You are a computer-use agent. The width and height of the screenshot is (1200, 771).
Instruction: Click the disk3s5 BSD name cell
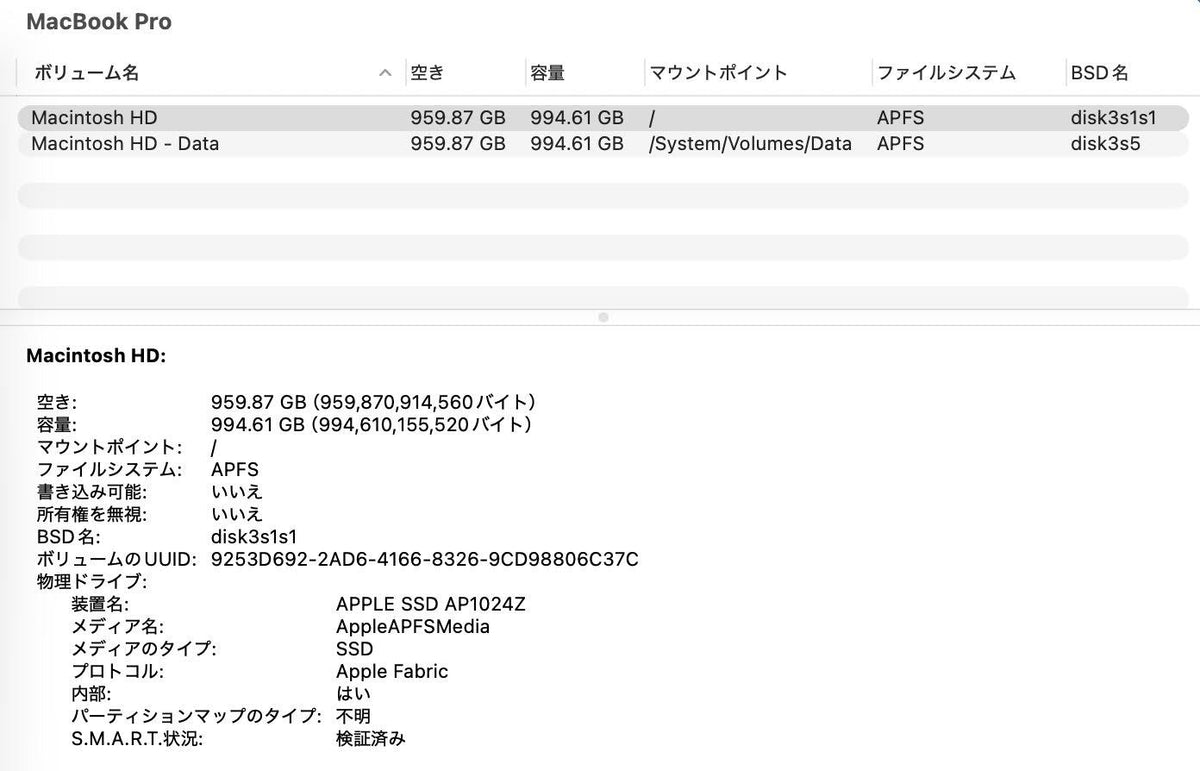(x=1105, y=143)
